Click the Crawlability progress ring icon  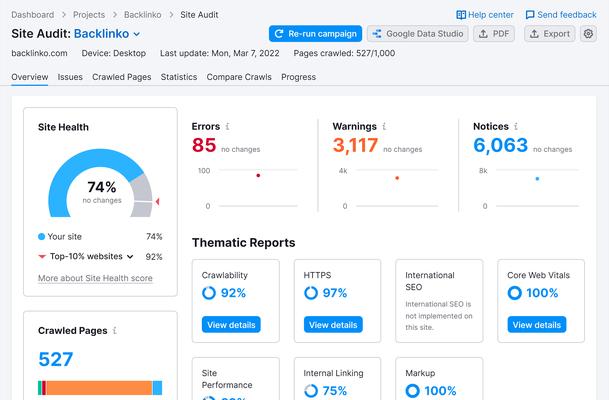click(x=209, y=293)
